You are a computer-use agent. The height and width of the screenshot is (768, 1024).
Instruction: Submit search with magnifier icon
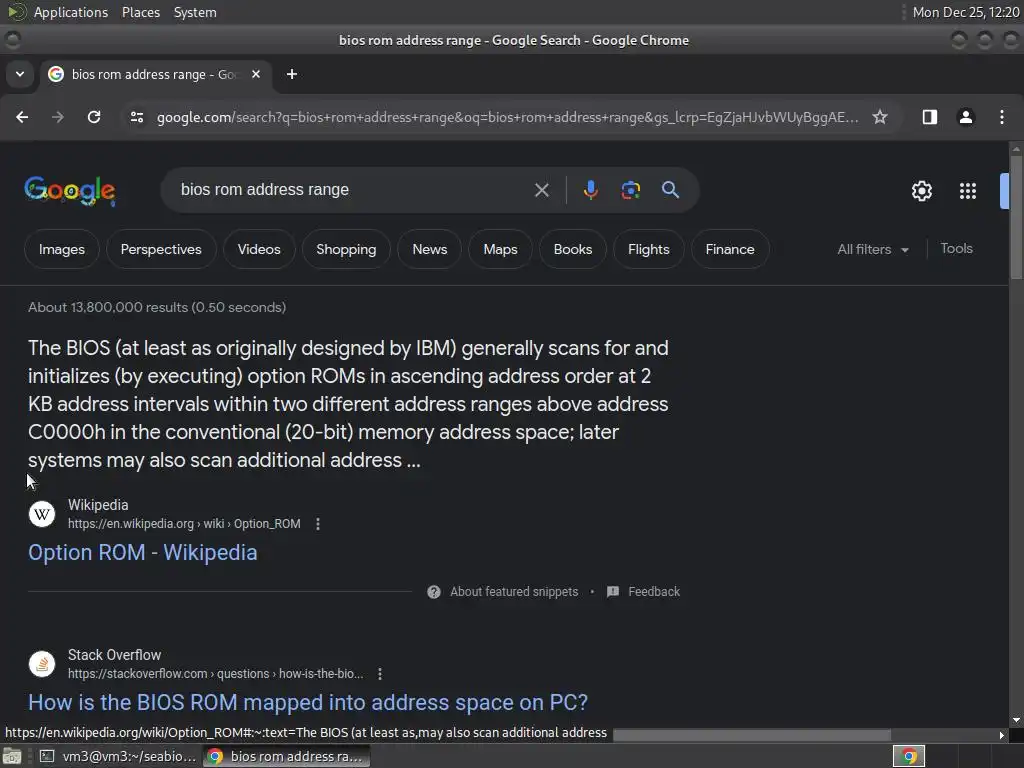670,190
